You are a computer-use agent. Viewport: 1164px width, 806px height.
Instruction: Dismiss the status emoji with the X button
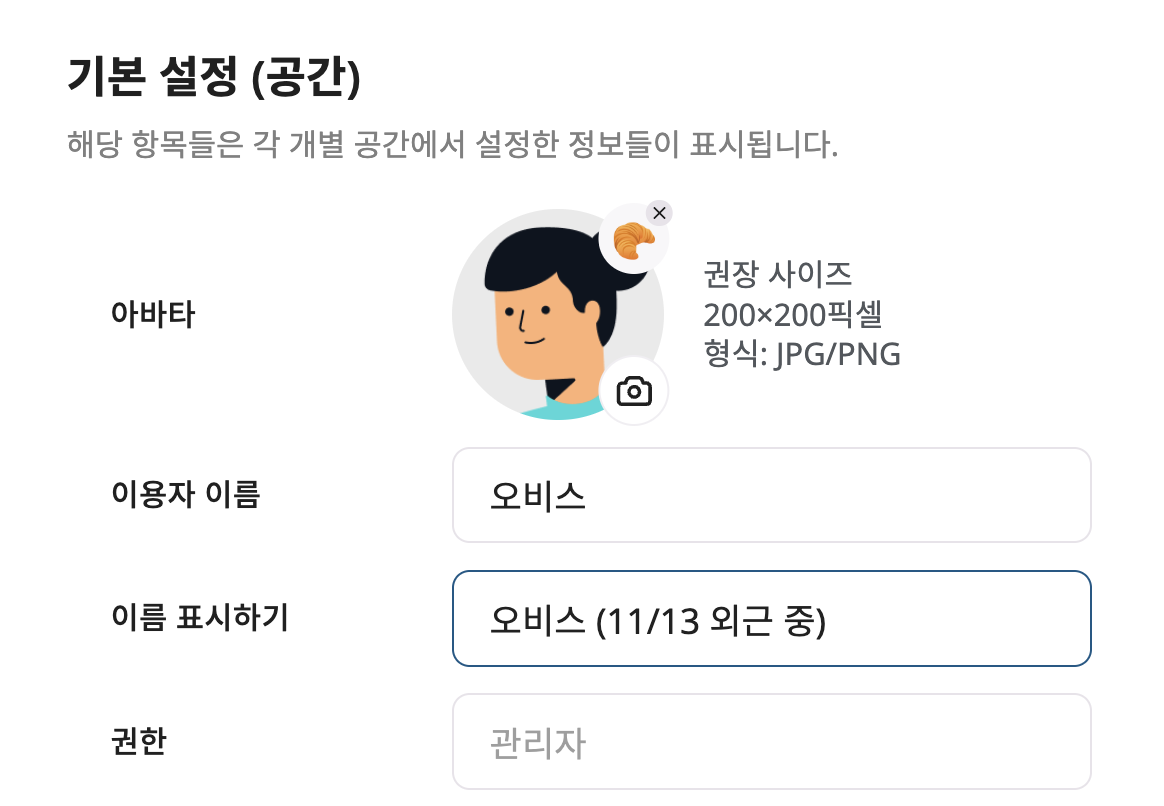[x=659, y=213]
